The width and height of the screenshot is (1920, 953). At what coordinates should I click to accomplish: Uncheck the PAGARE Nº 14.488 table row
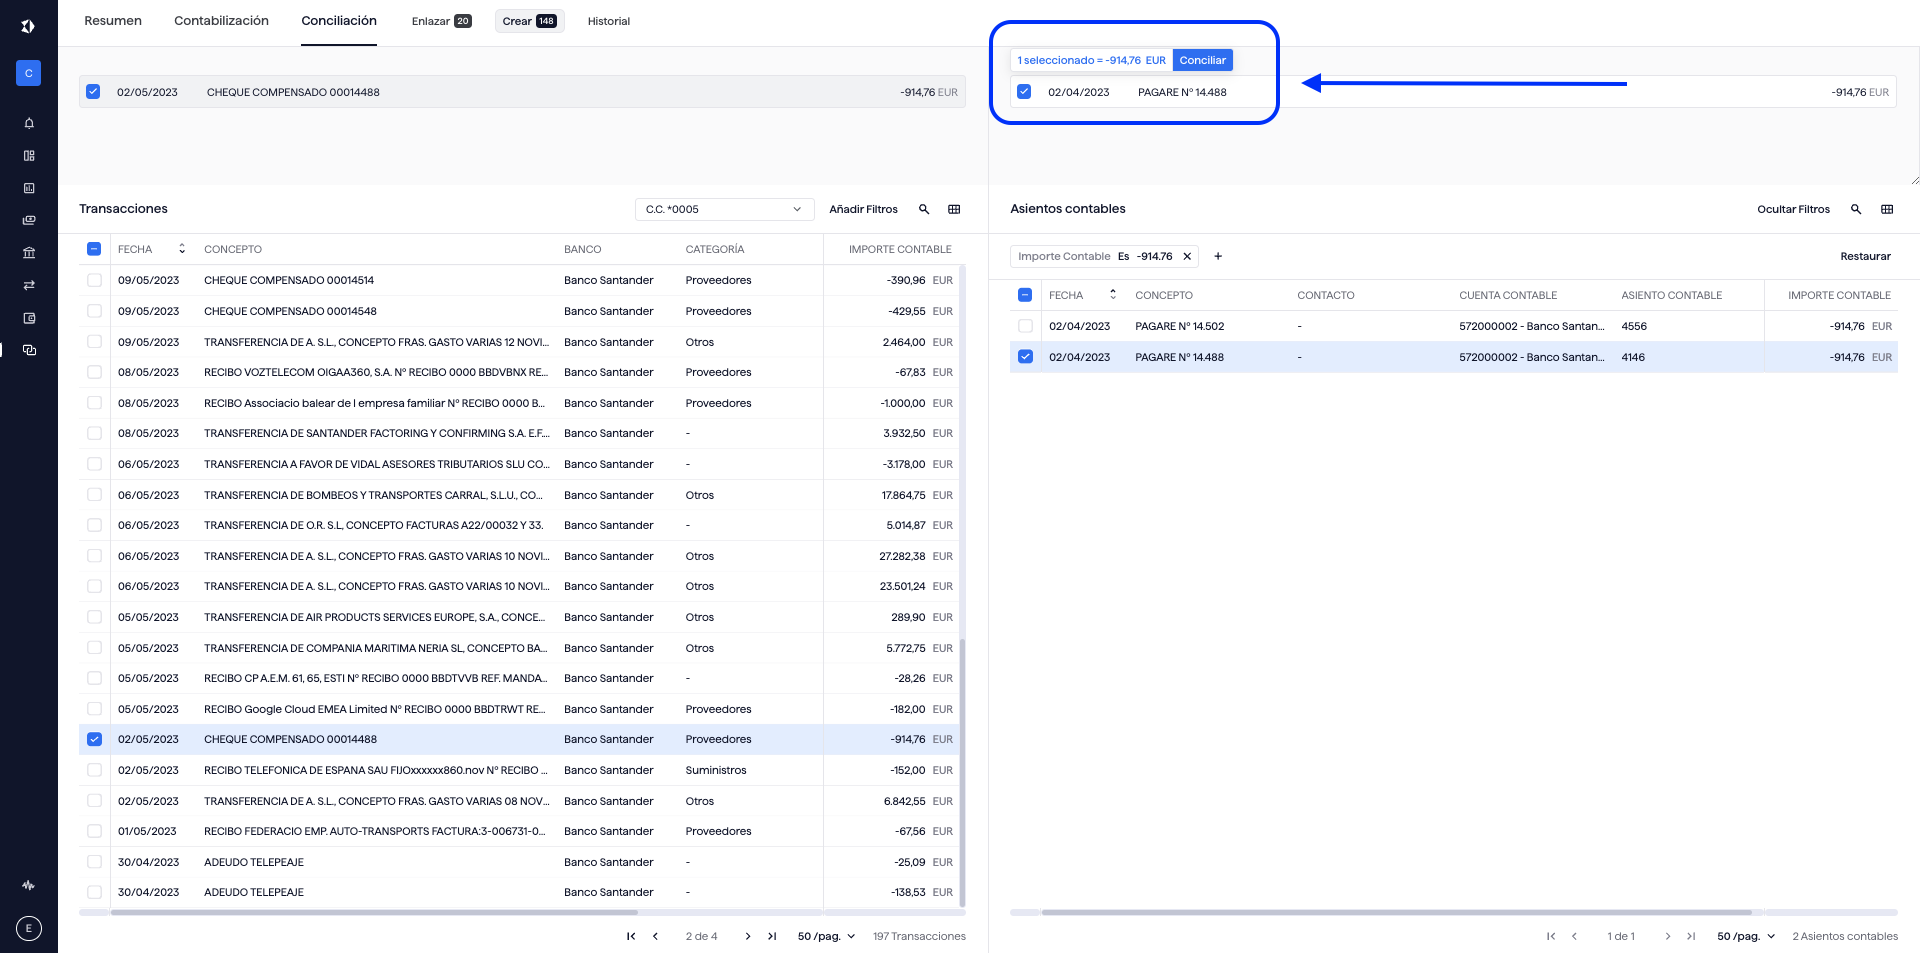pos(1025,357)
